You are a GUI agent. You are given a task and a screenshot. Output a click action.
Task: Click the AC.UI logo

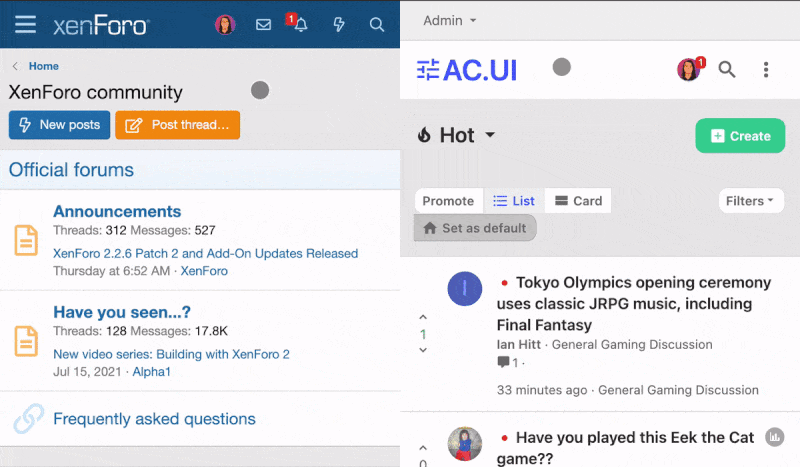click(x=467, y=70)
